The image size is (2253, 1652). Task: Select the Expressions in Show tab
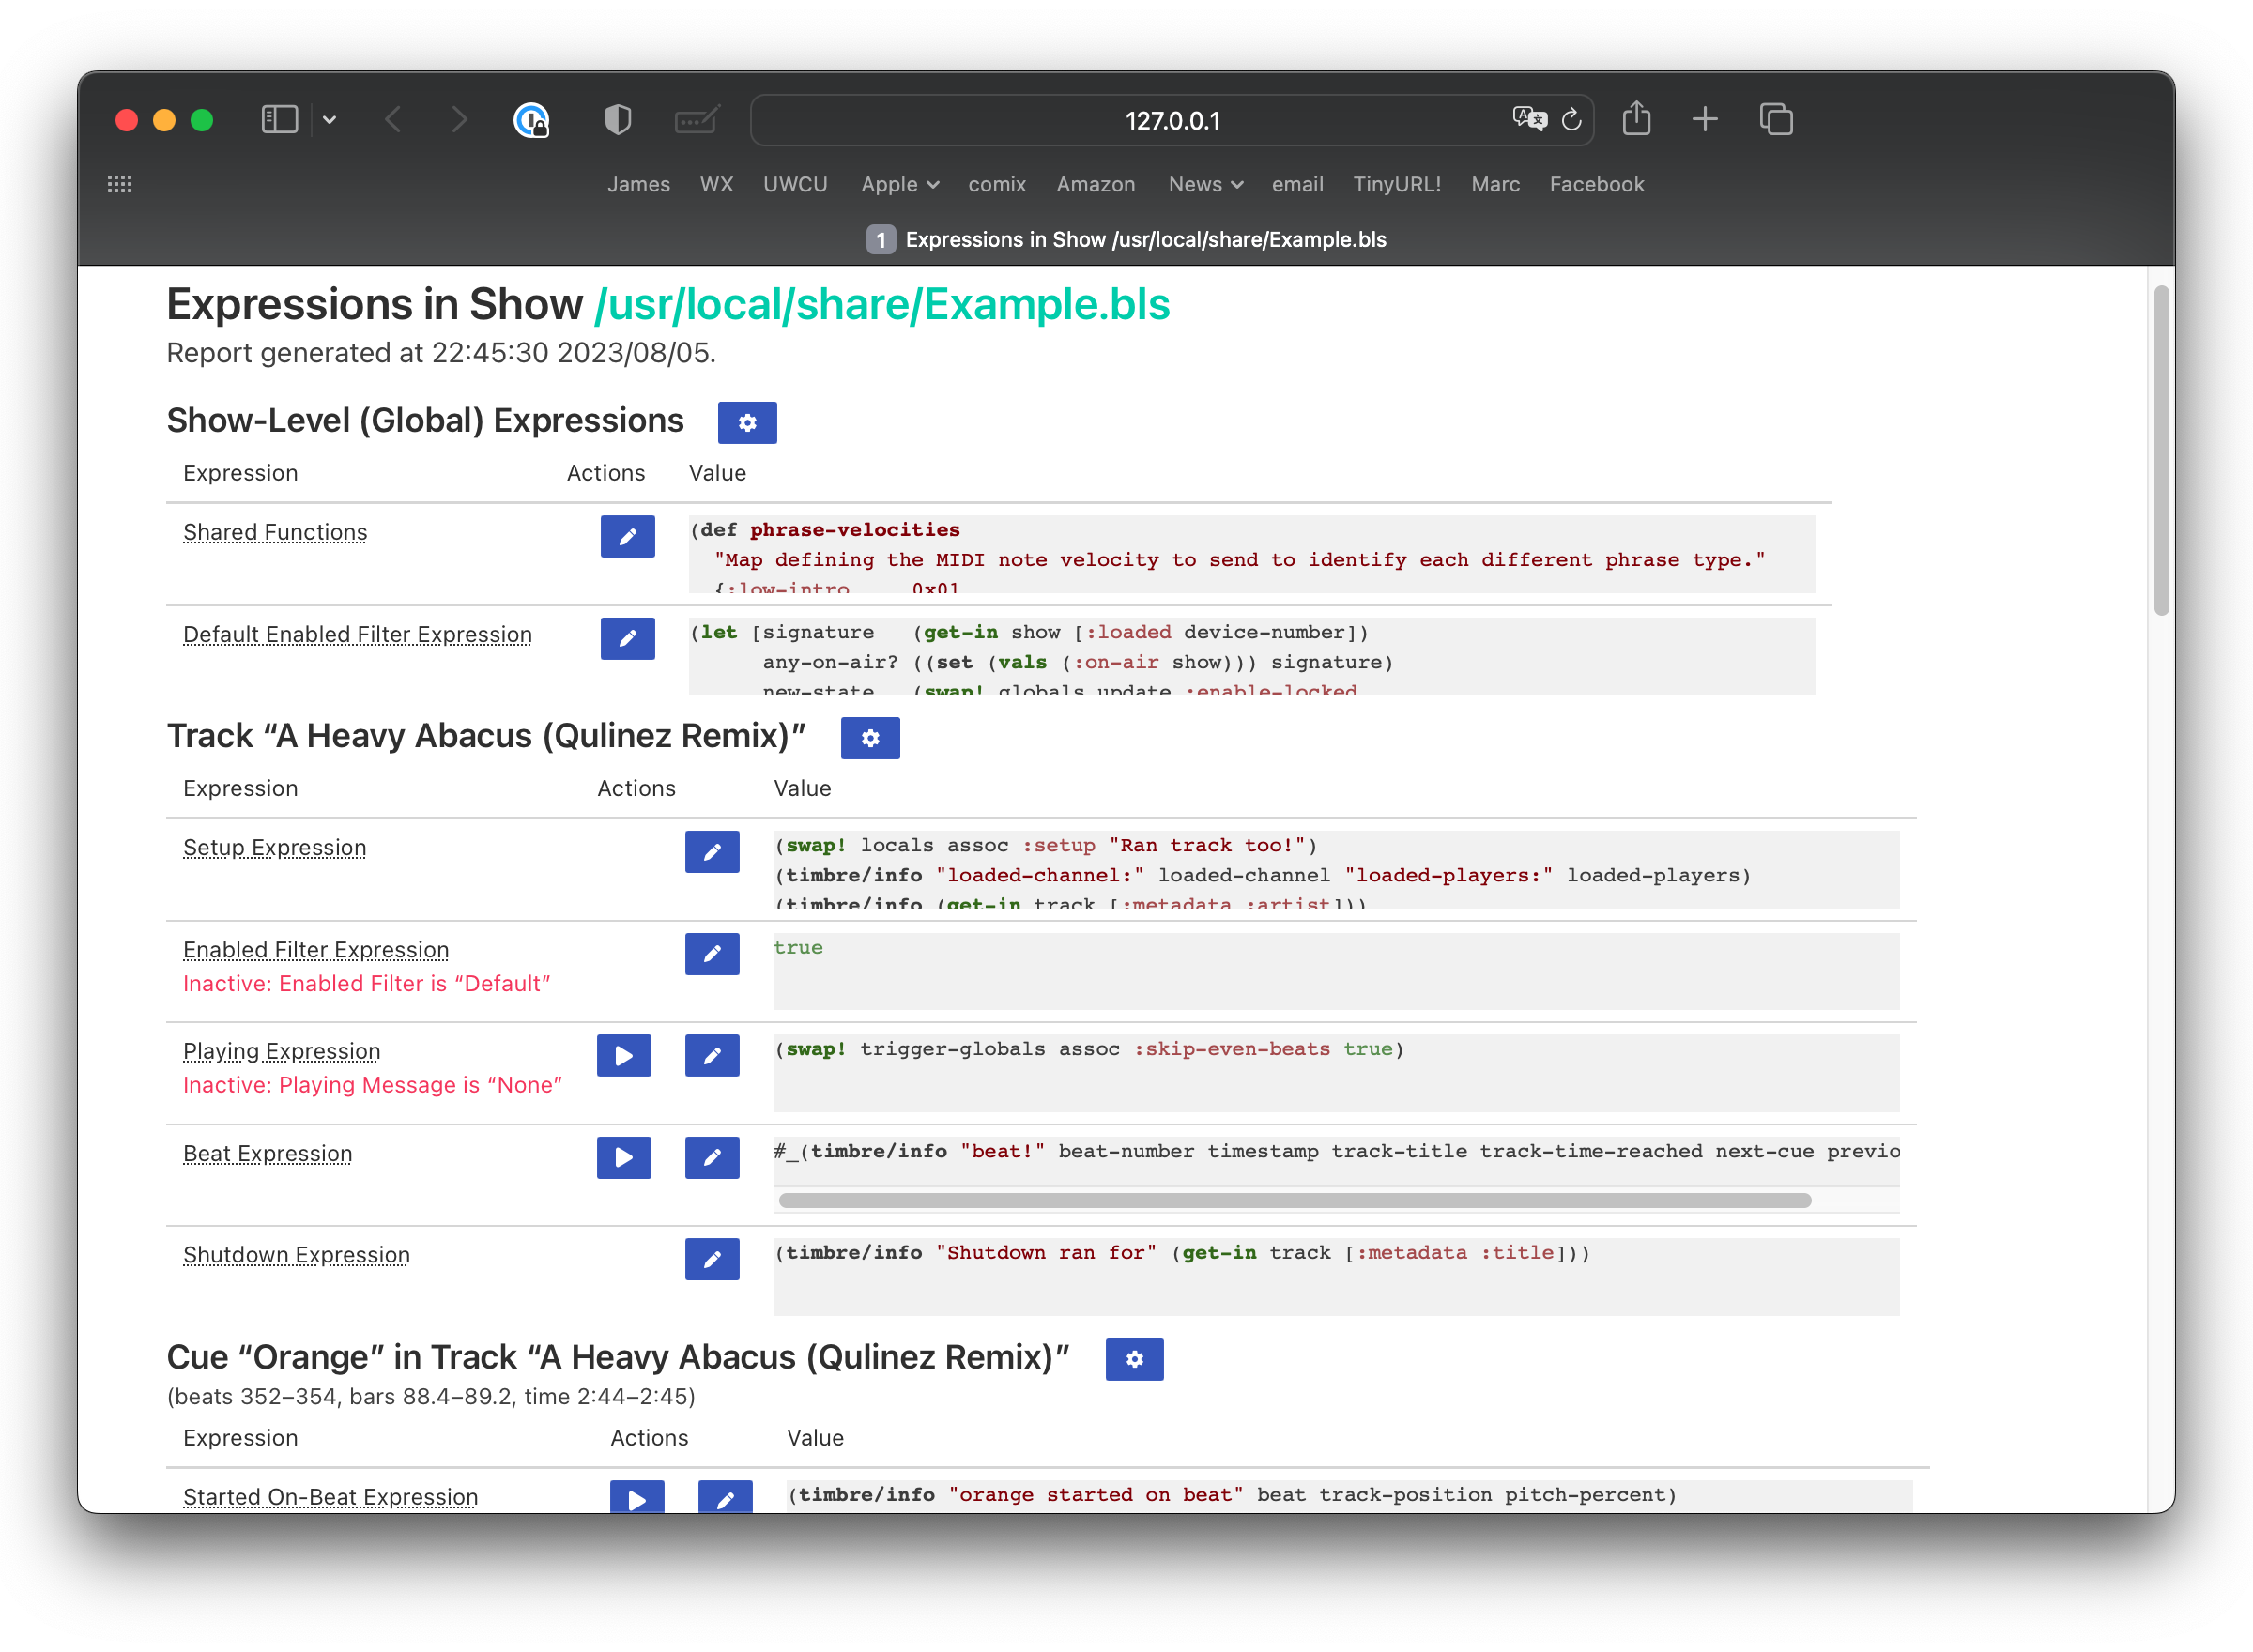click(x=1126, y=239)
